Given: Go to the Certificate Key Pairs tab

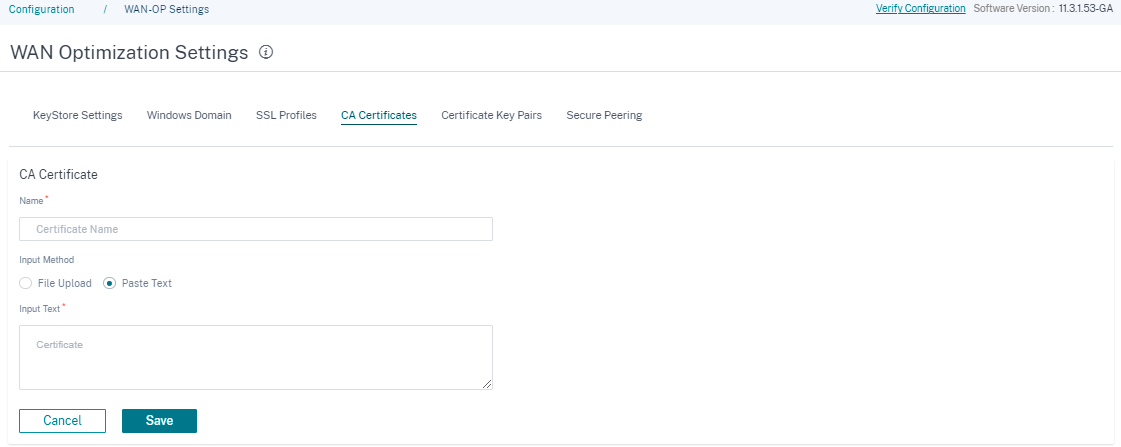Looking at the screenshot, I should click(491, 115).
